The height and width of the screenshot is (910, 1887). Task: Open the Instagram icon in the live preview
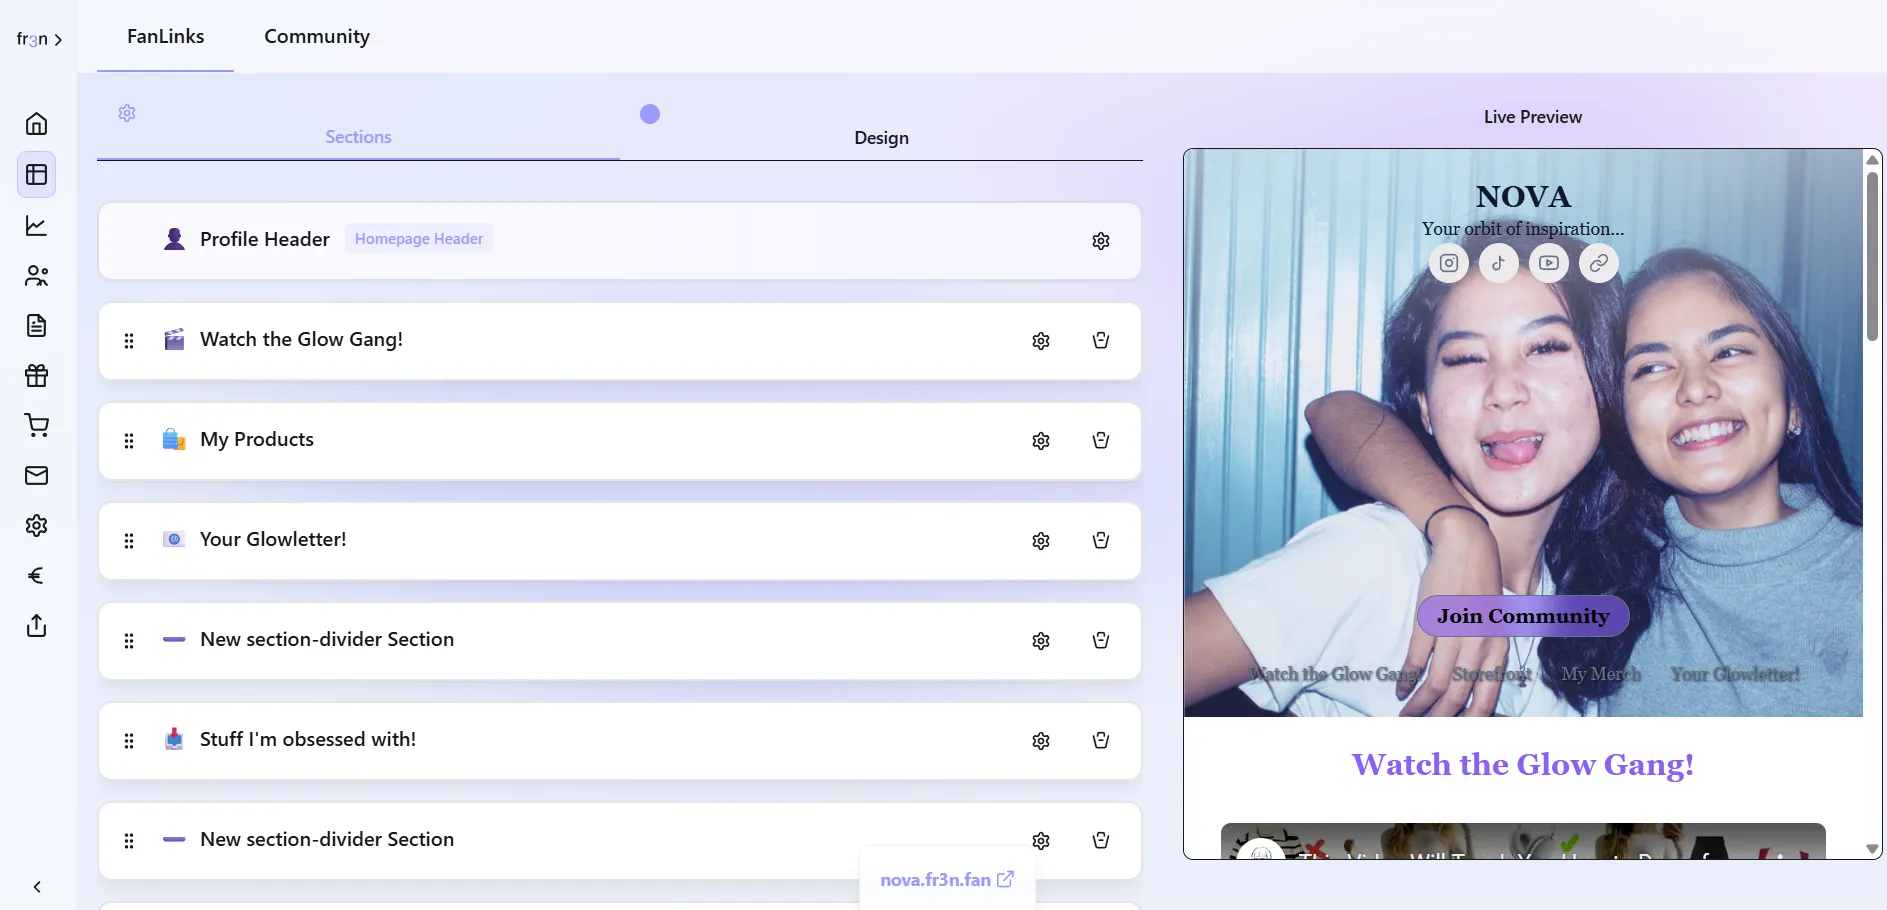(1448, 263)
